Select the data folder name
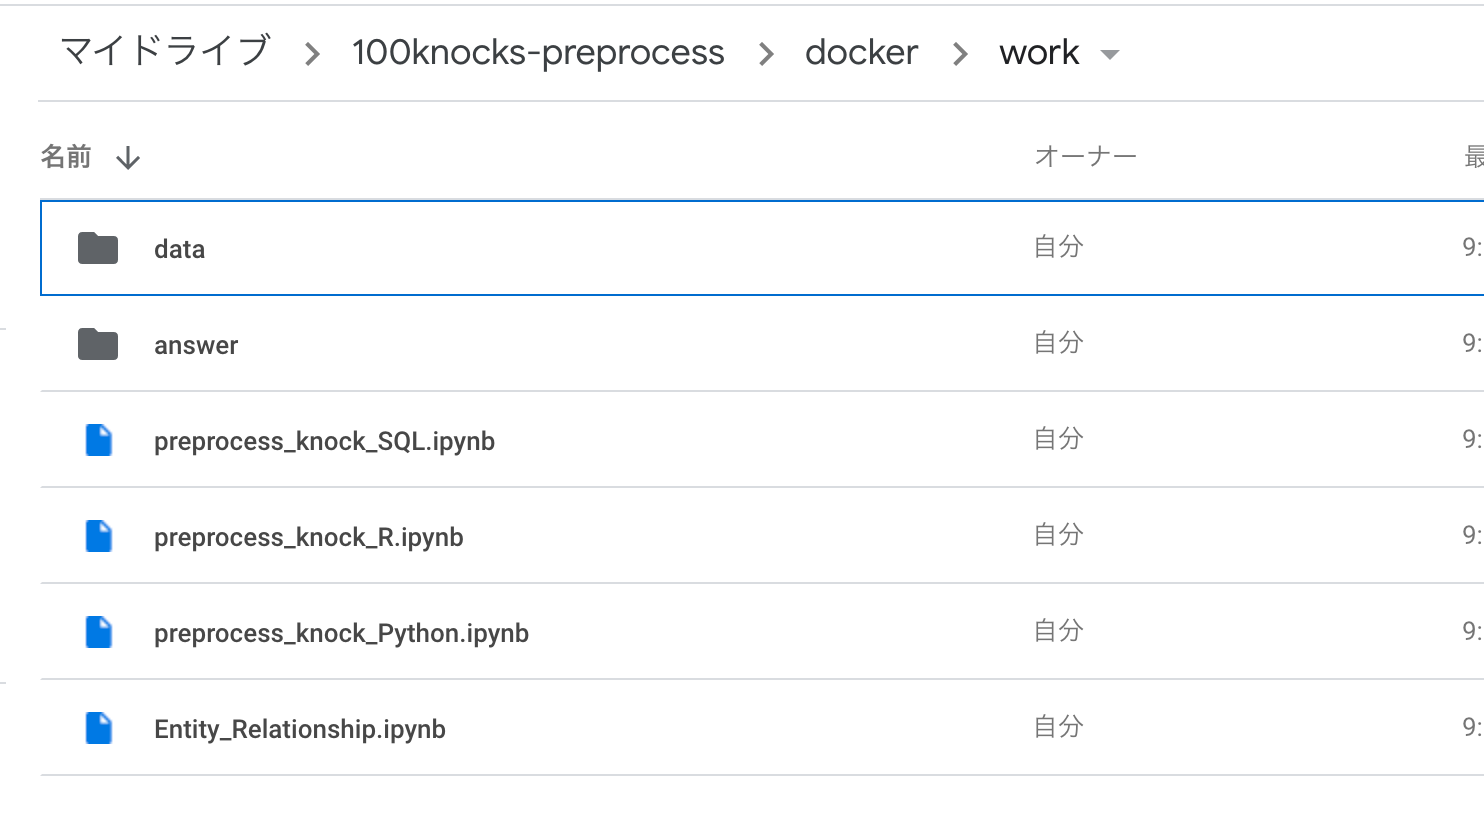Screen dimensions: 1484x816 [x=180, y=249]
